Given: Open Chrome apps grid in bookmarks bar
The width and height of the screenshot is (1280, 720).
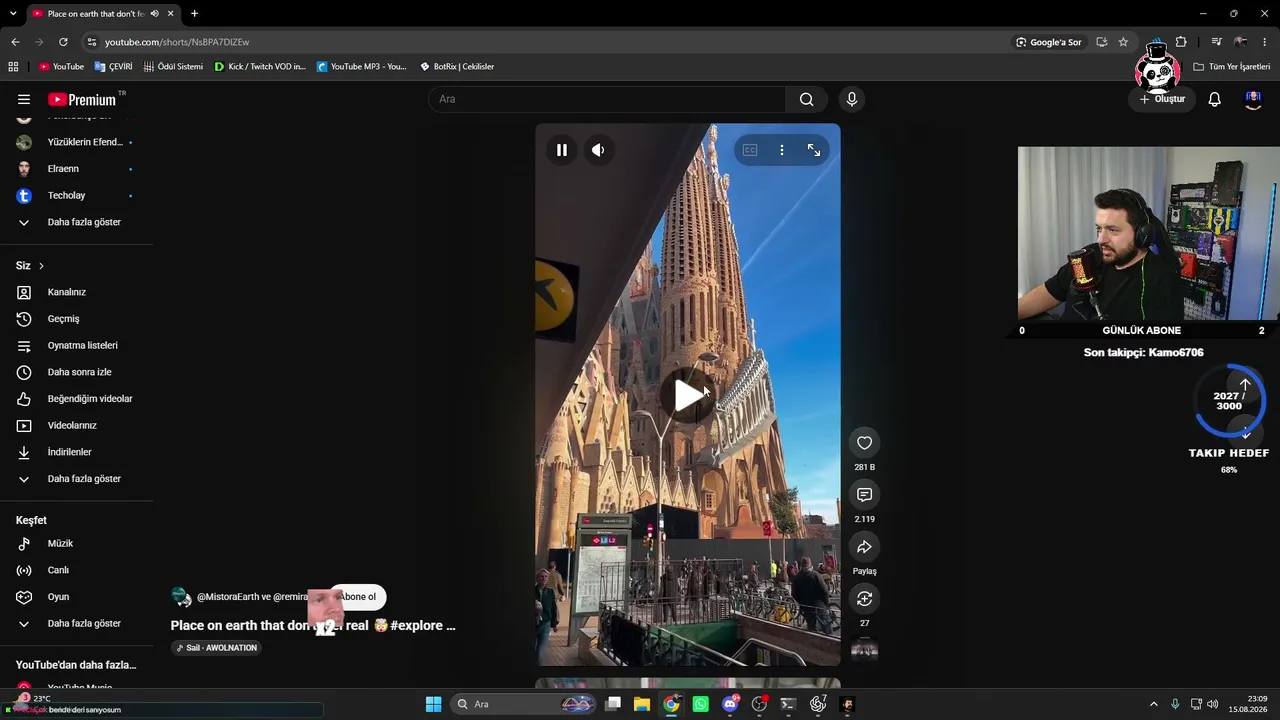Looking at the screenshot, I should [x=13, y=67].
